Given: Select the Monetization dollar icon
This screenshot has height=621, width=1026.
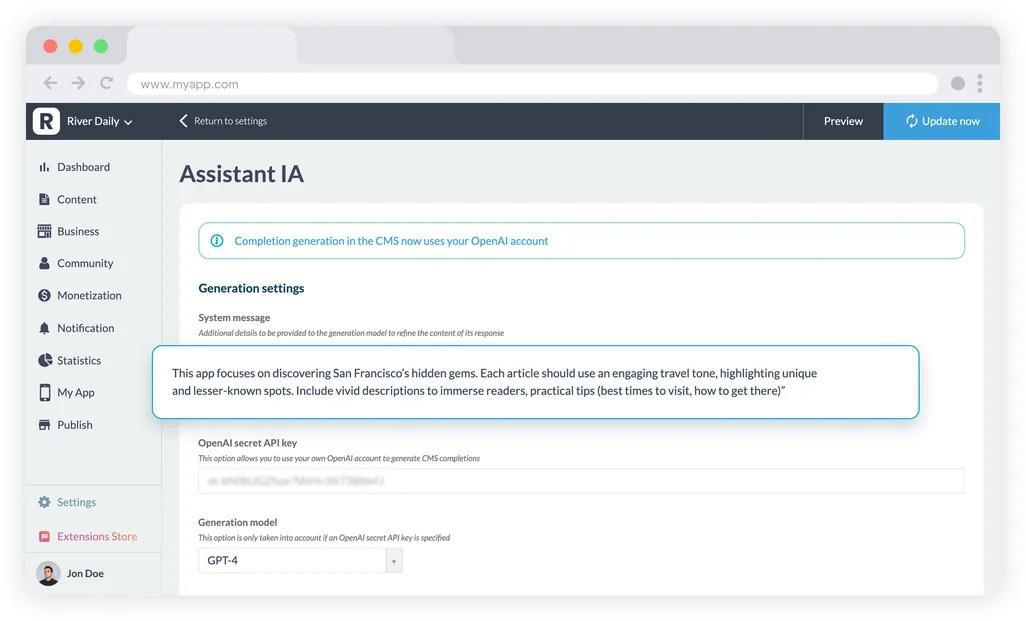Looking at the screenshot, I should click(x=44, y=294).
